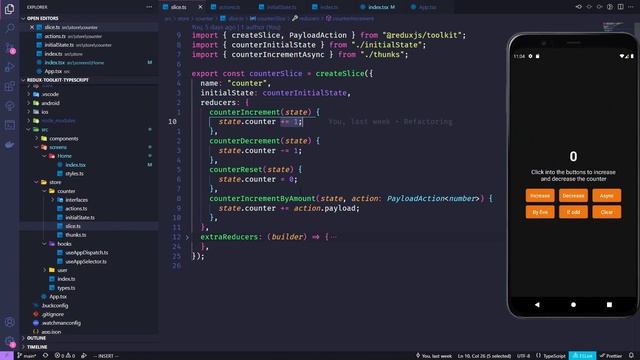The width and height of the screenshot is (640, 360).
Task: Open editor more actions ellipsis menu
Action: [631, 7]
